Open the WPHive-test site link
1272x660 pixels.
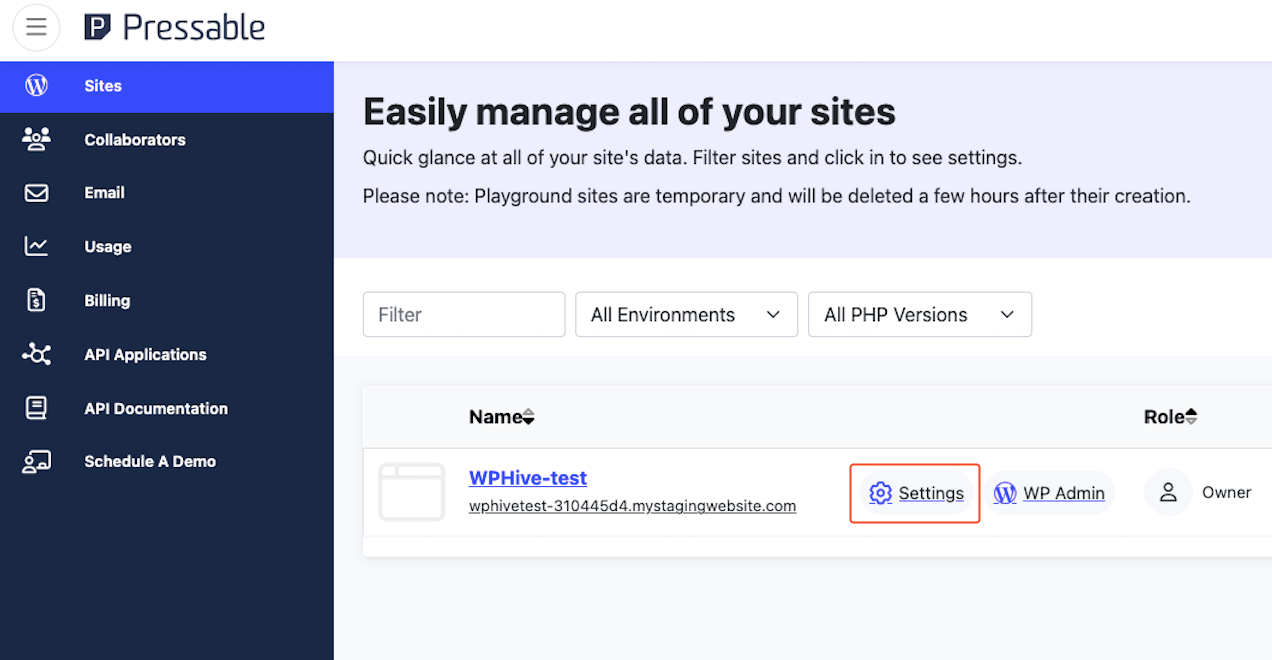(x=528, y=478)
